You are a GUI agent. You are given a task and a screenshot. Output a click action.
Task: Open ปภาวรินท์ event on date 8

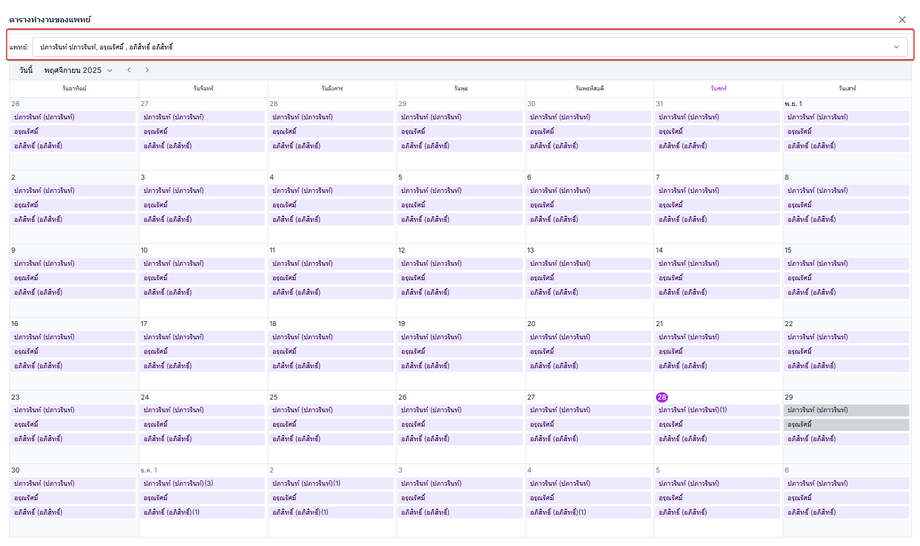847,191
